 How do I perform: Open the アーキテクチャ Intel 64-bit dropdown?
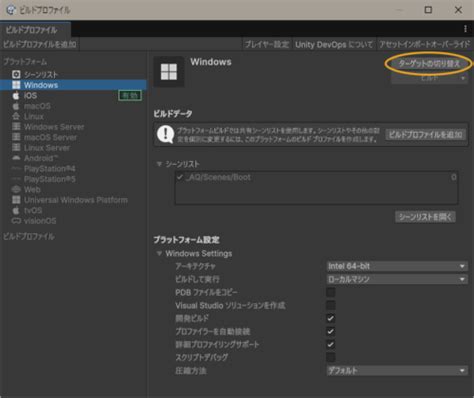tap(397, 266)
